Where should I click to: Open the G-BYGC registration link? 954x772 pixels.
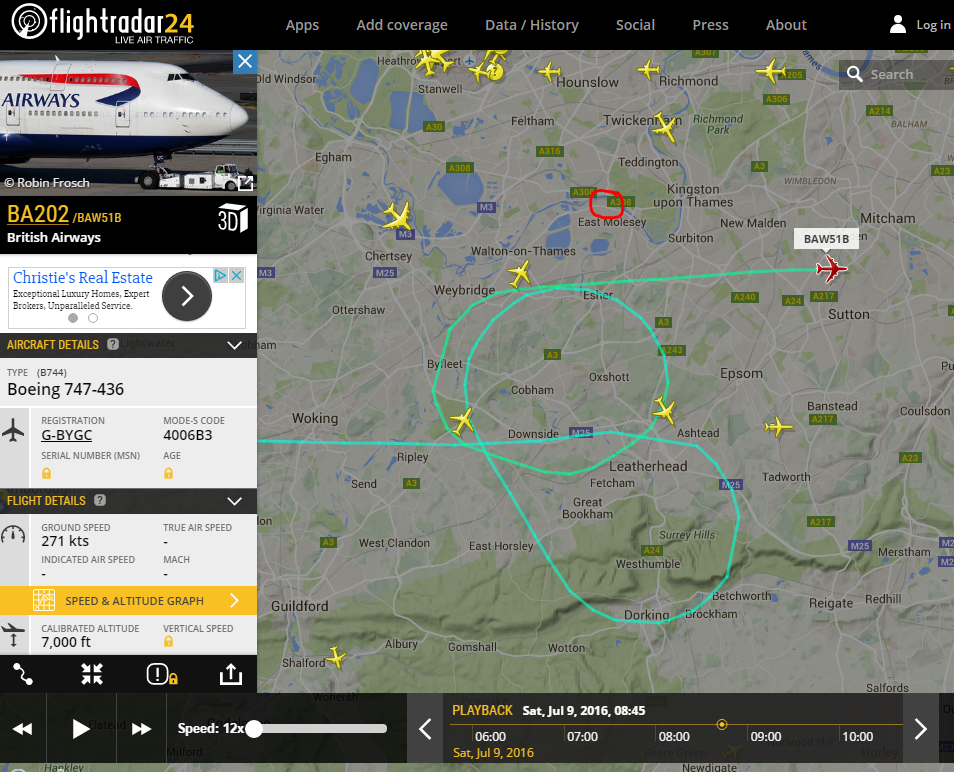coord(66,436)
